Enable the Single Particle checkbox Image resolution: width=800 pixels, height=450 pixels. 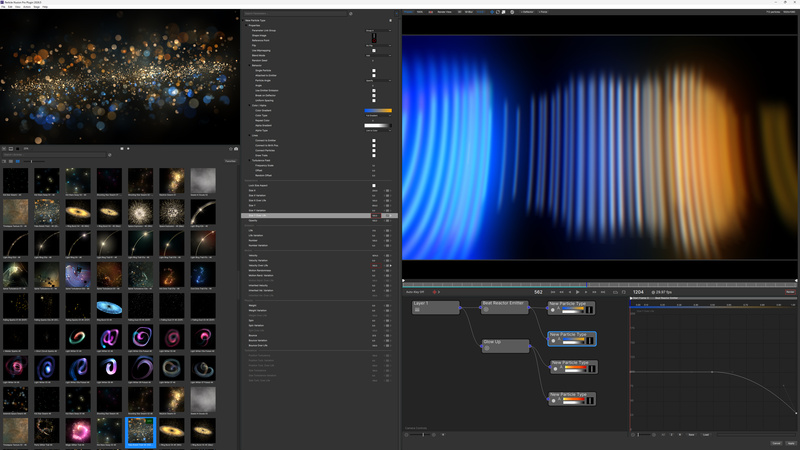[x=374, y=70]
